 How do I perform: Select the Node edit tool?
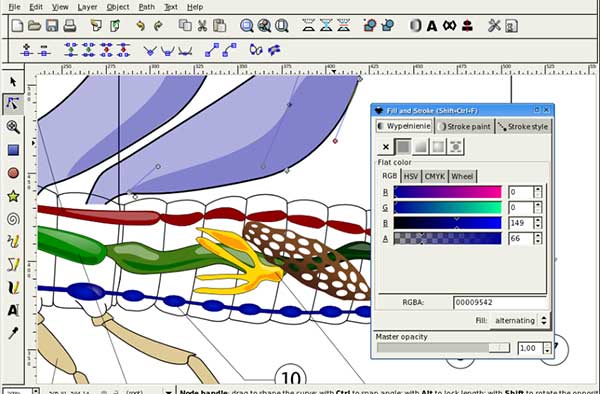(x=13, y=104)
